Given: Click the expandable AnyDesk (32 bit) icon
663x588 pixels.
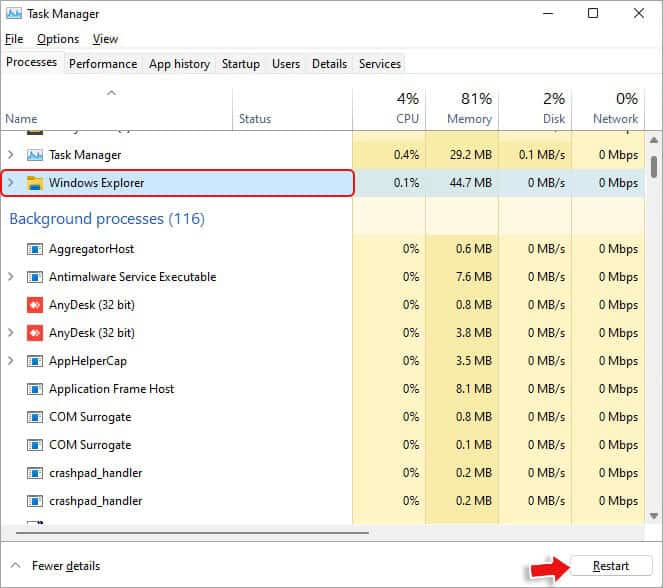Looking at the screenshot, I should tap(35, 333).
